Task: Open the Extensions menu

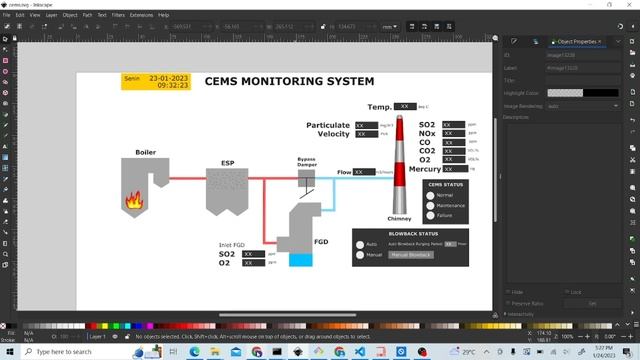Action: click(141, 15)
